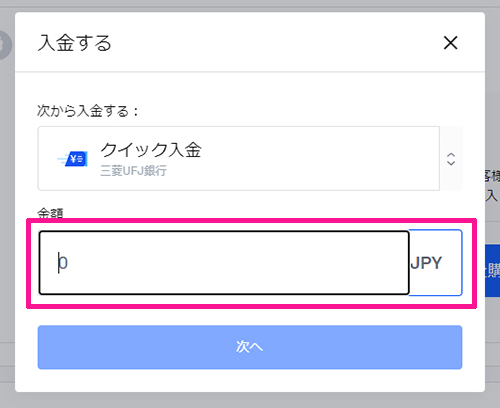Click the up-down chevron selector arrows

tap(451, 159)
